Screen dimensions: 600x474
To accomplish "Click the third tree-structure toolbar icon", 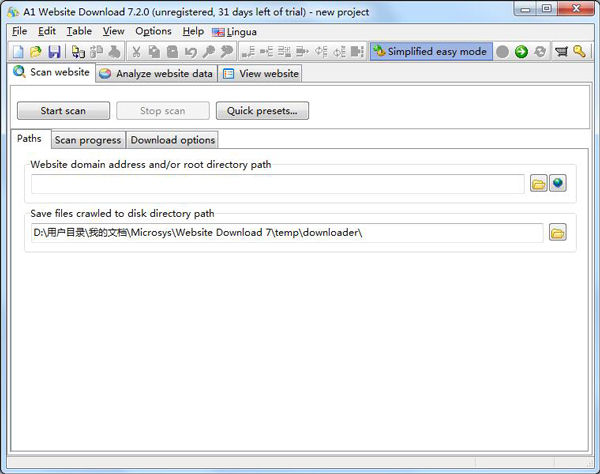I will click(x=284, y=52).
